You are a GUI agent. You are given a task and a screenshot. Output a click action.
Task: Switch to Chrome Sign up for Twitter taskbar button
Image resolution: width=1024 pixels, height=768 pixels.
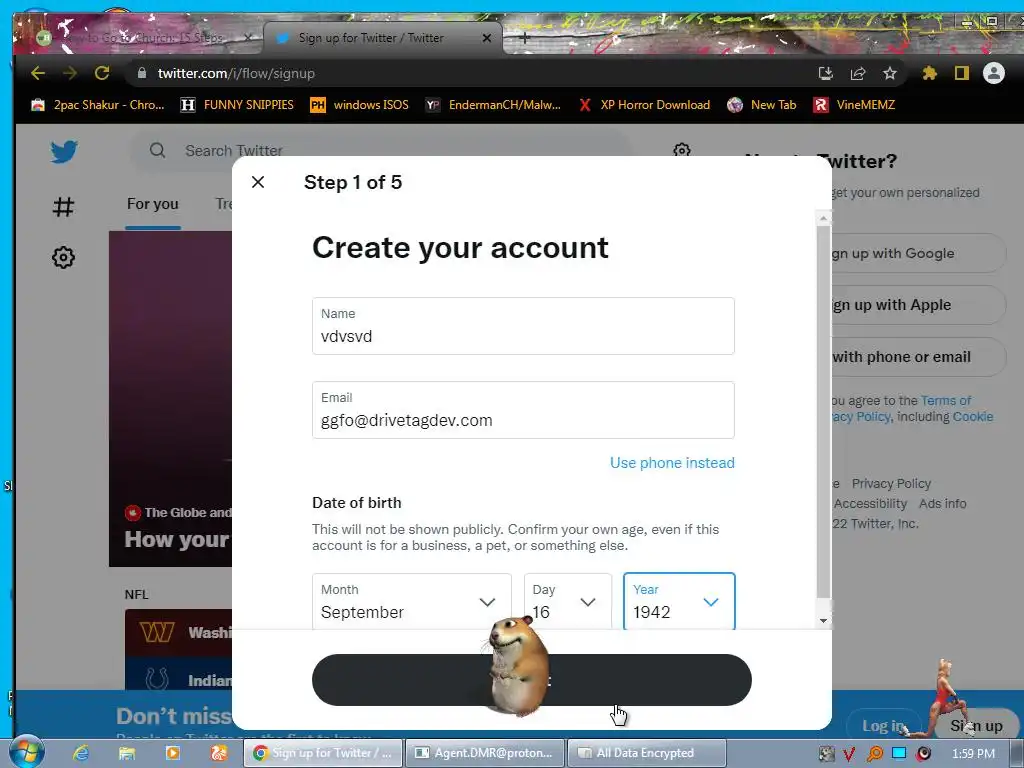click(x=324, y=753)
